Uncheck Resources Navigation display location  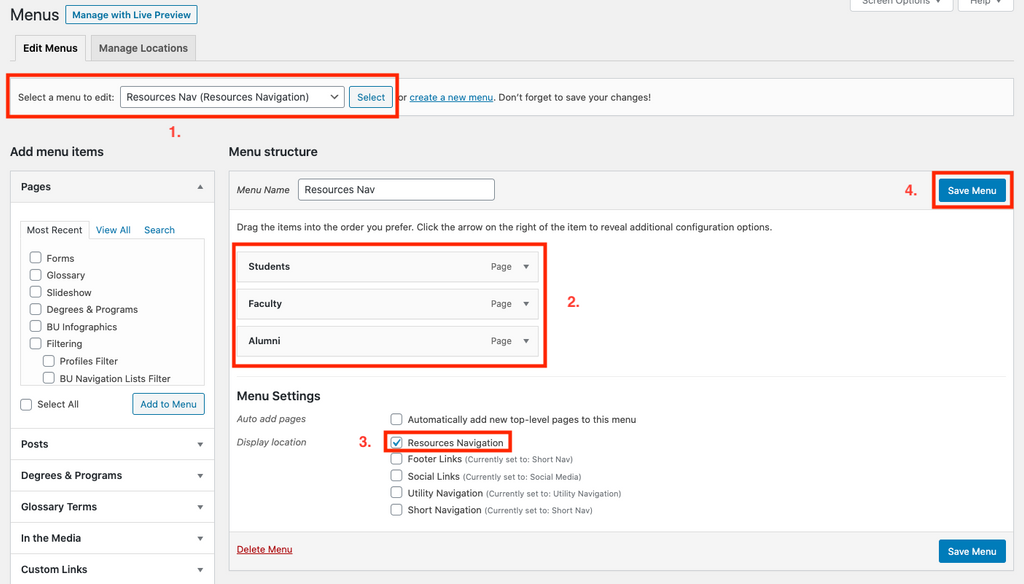tap(397, 442)
